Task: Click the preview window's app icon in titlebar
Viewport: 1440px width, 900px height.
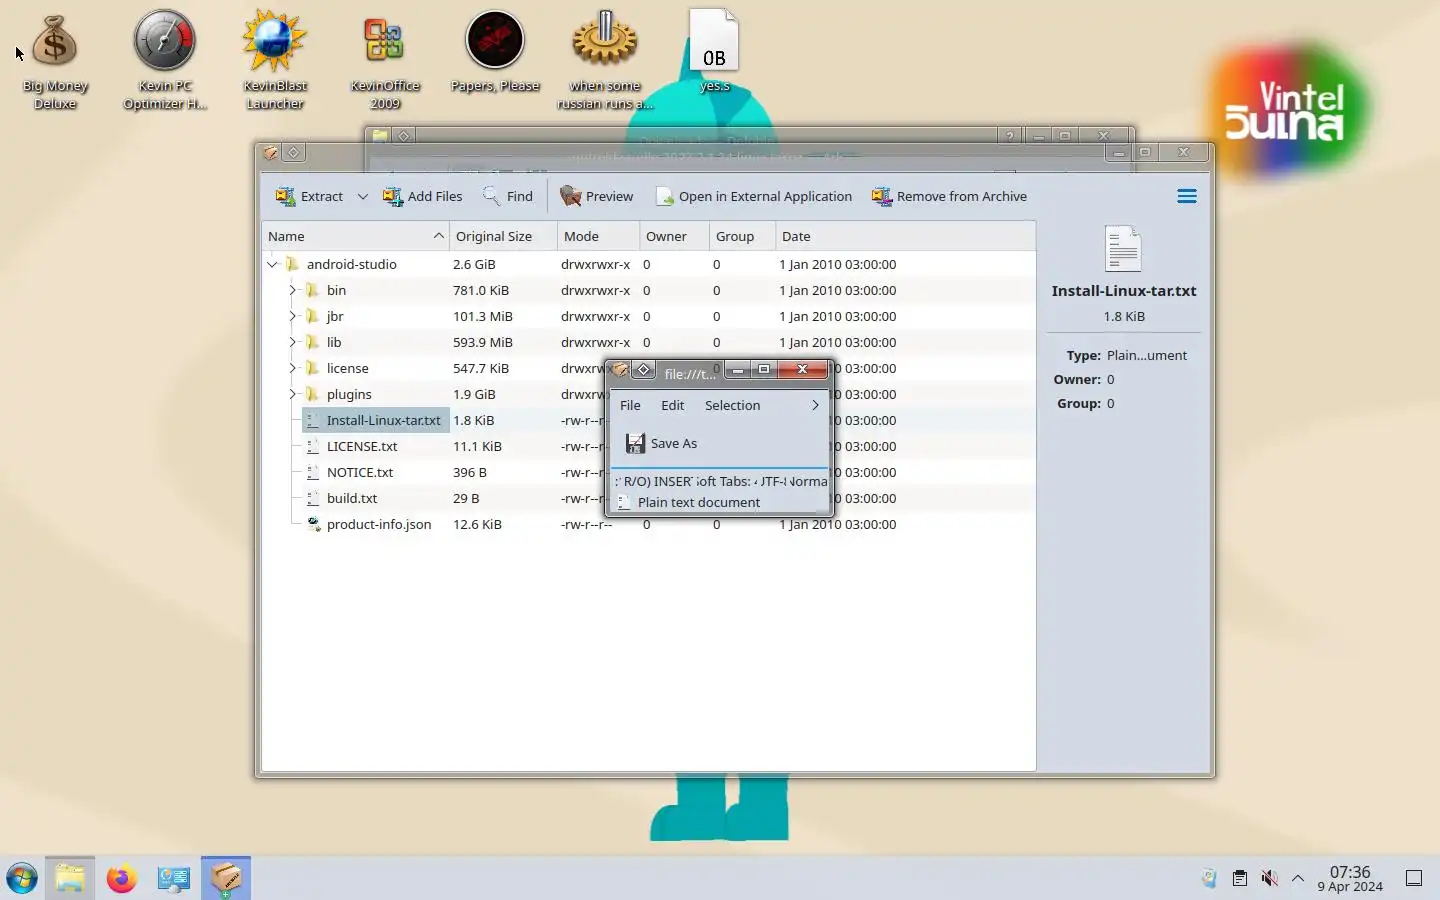Action: point(620,370)
